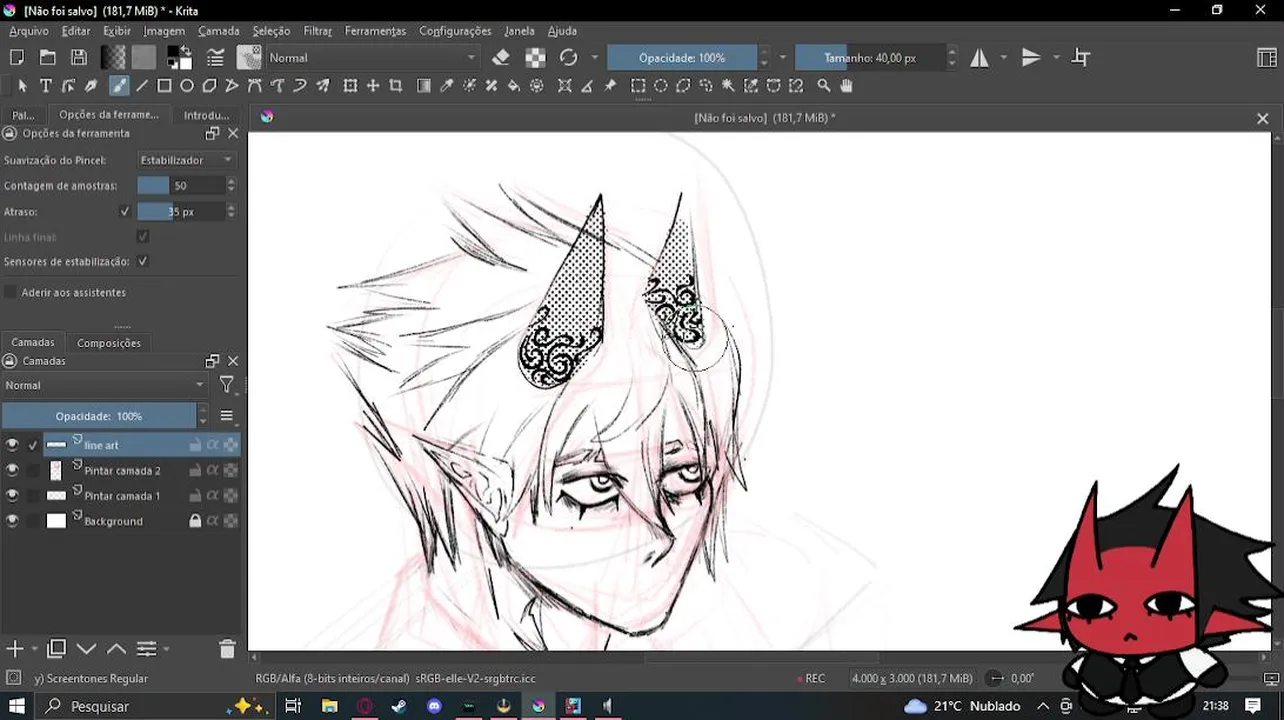
Task: Unlock the Background layer lock icon
Action: pyautogui.click(x=195, y=521)
